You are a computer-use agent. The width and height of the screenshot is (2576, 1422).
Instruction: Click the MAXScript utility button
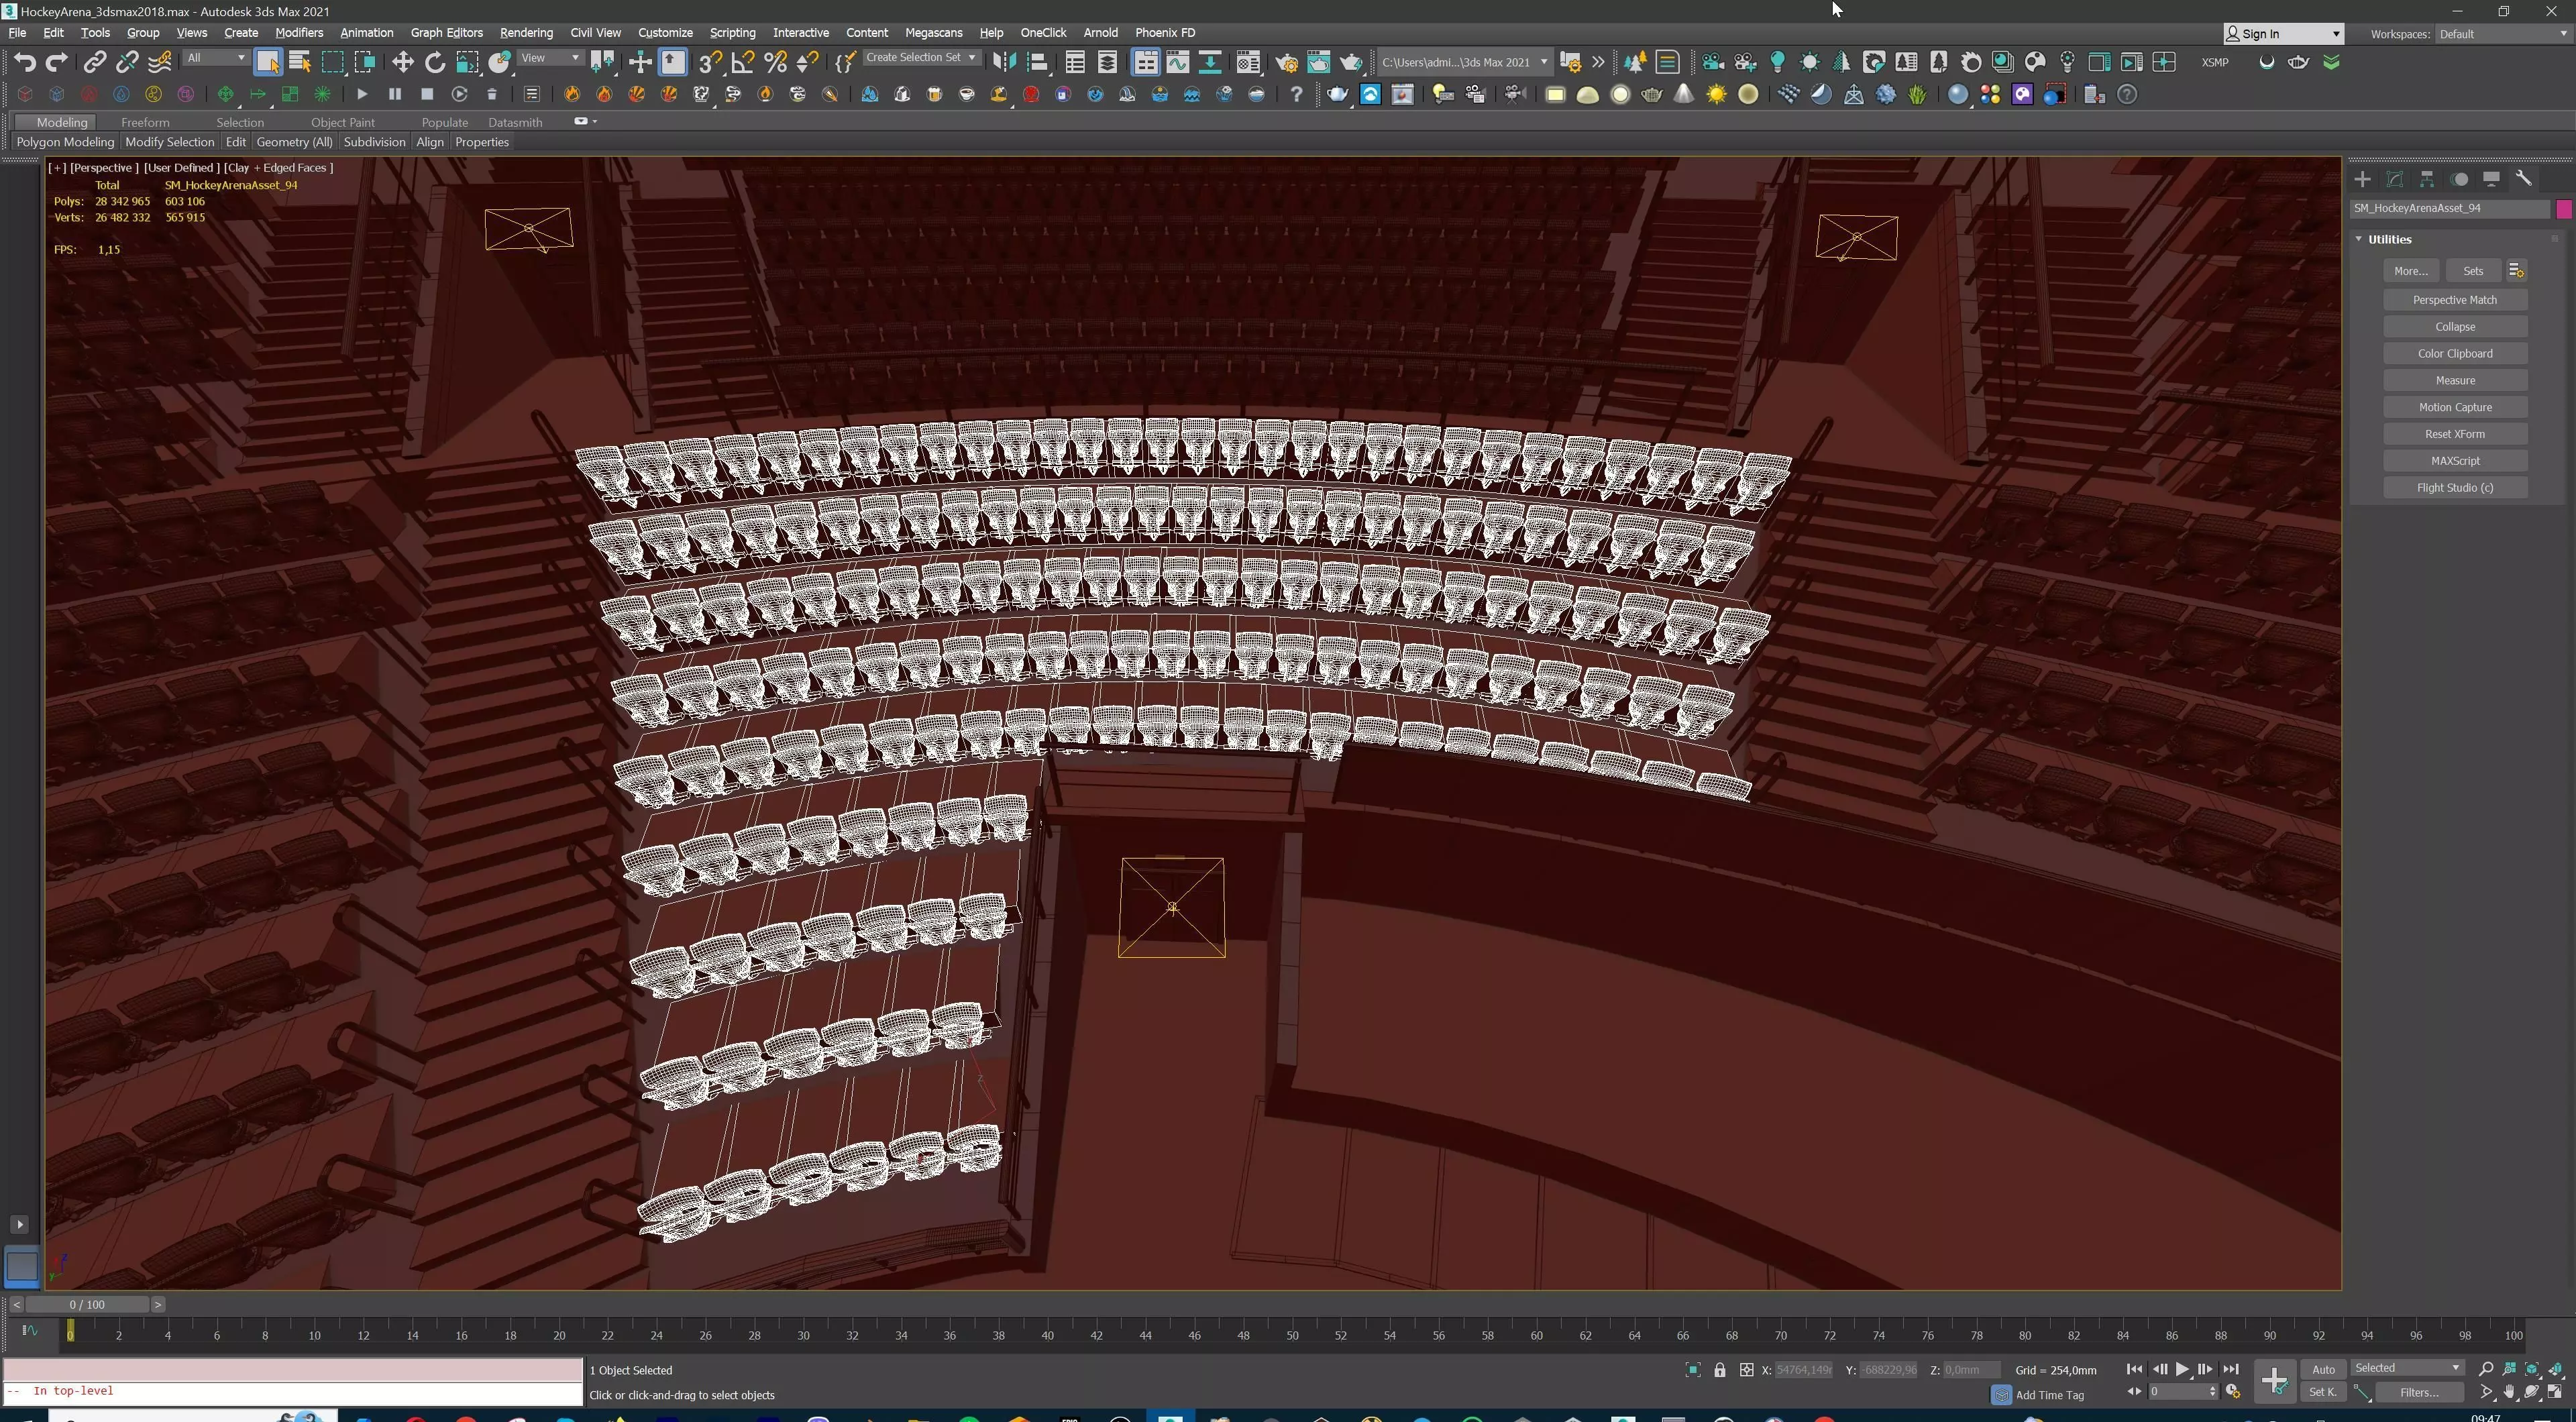pos(2455,461)
